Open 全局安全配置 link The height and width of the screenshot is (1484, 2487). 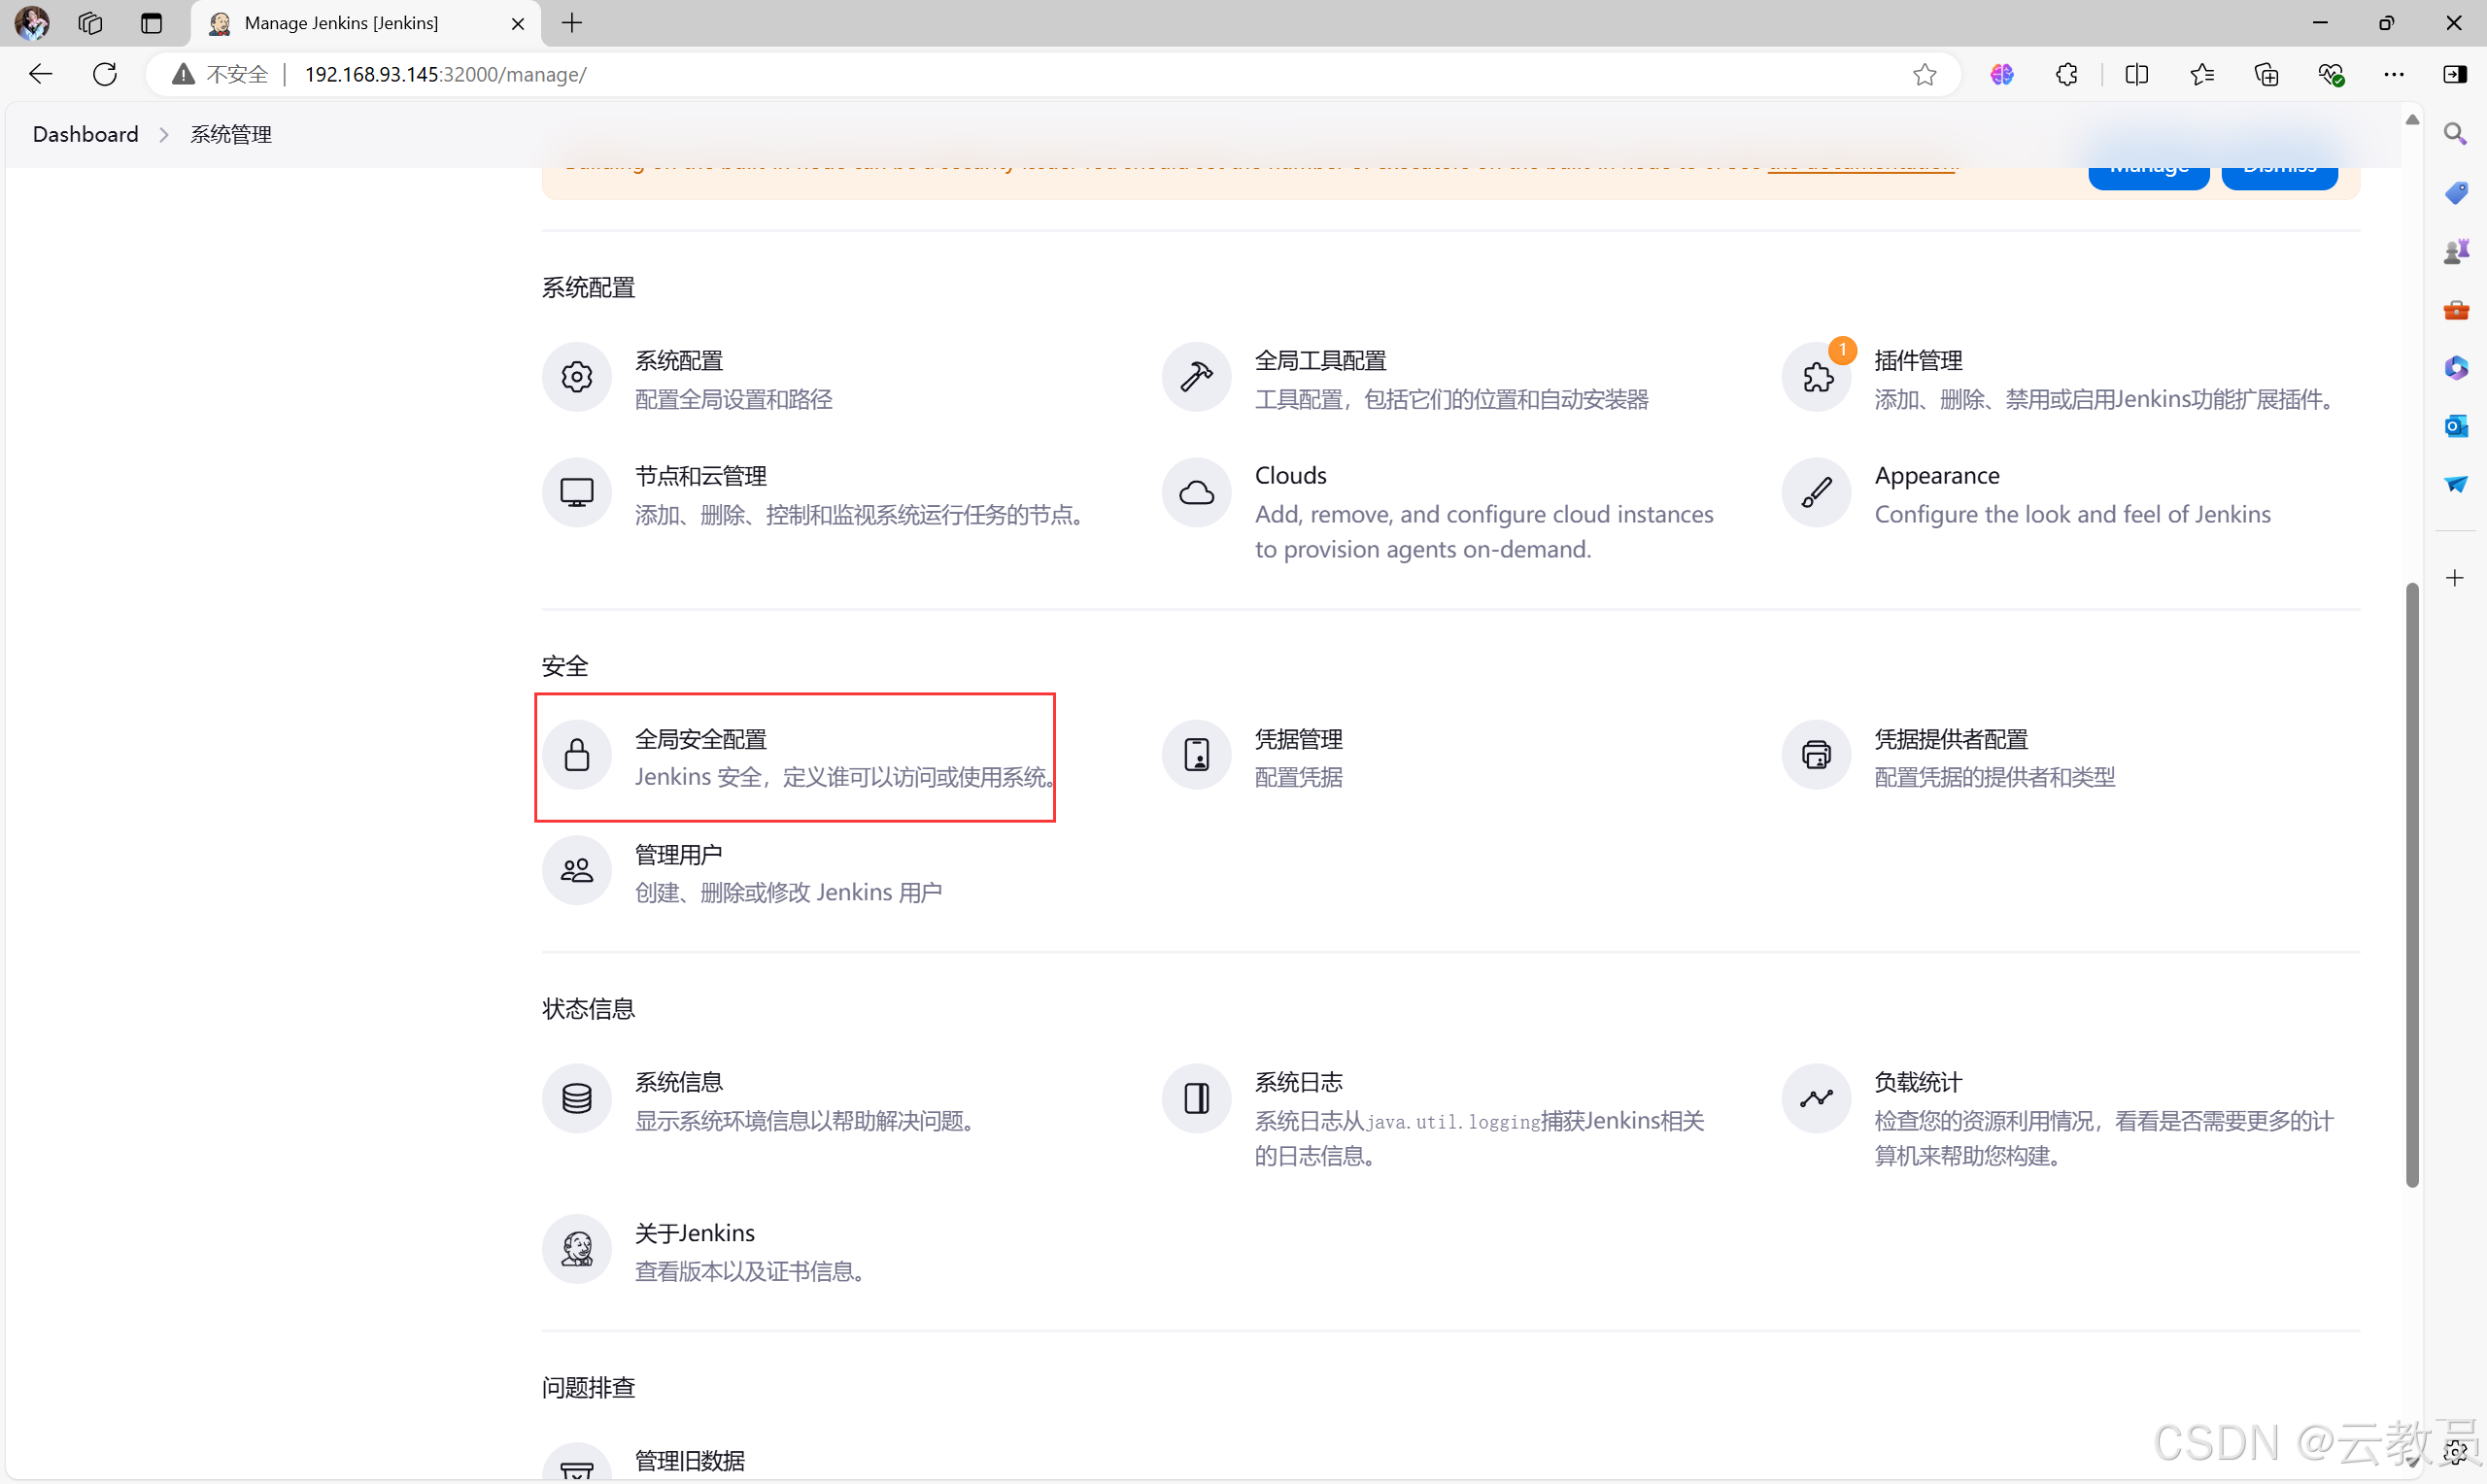click(701, 739)
